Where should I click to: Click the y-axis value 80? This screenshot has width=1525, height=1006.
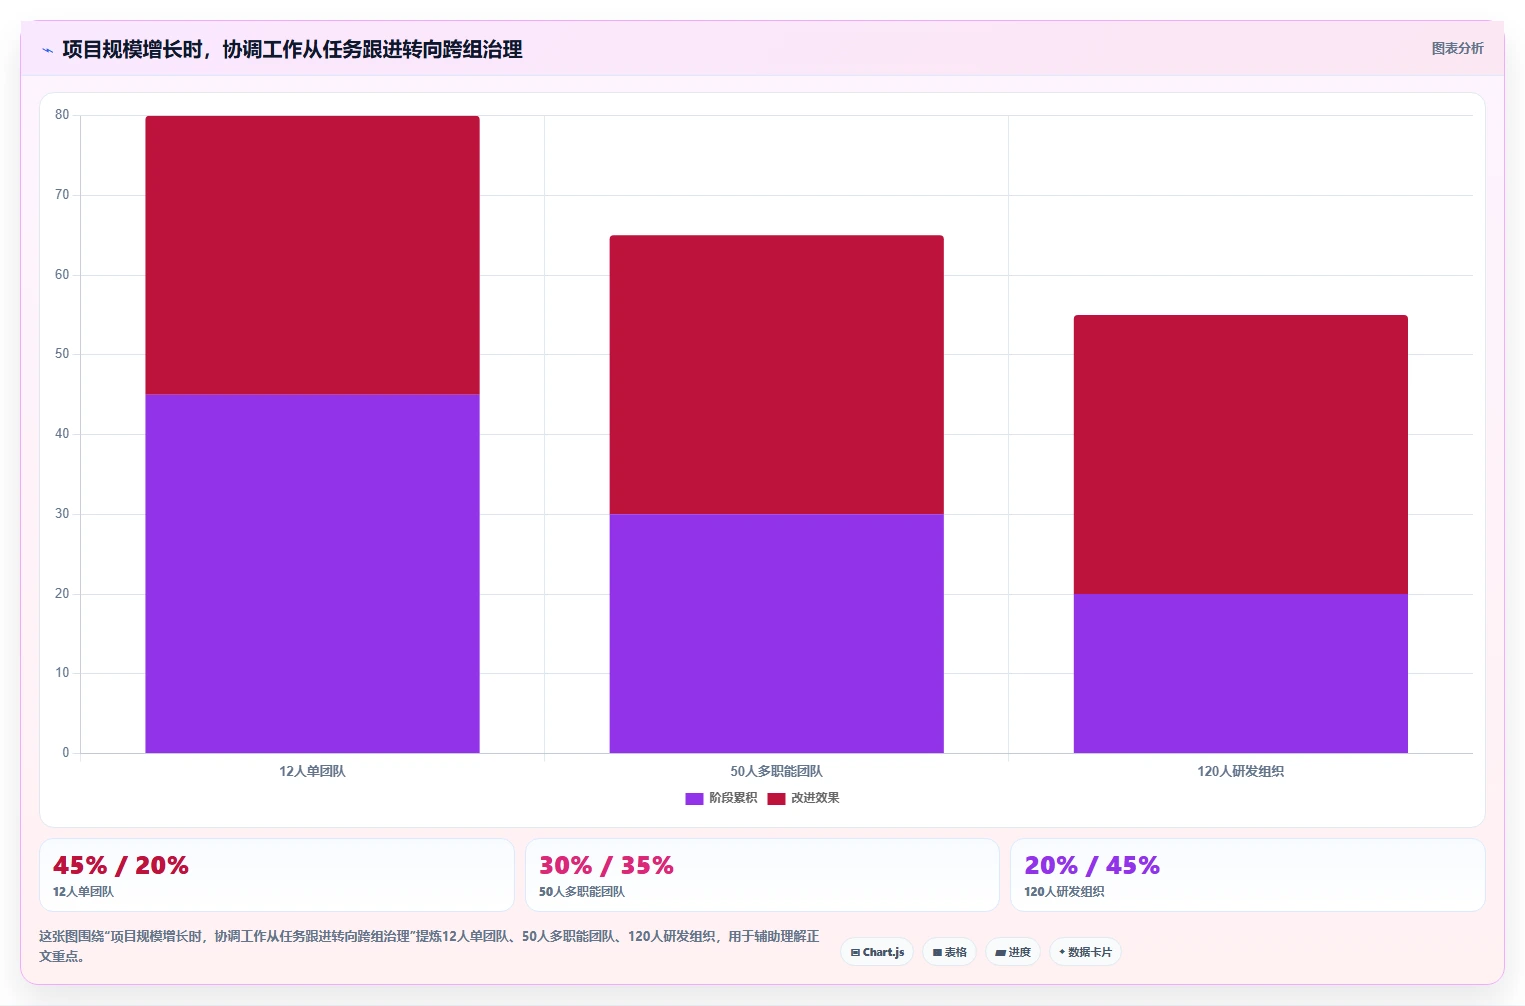(62, 115)
